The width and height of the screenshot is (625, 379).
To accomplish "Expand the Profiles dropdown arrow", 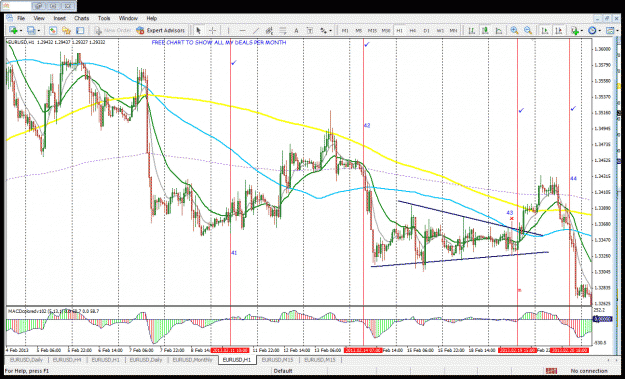I will pyautogui.click(x=39, y=31).
